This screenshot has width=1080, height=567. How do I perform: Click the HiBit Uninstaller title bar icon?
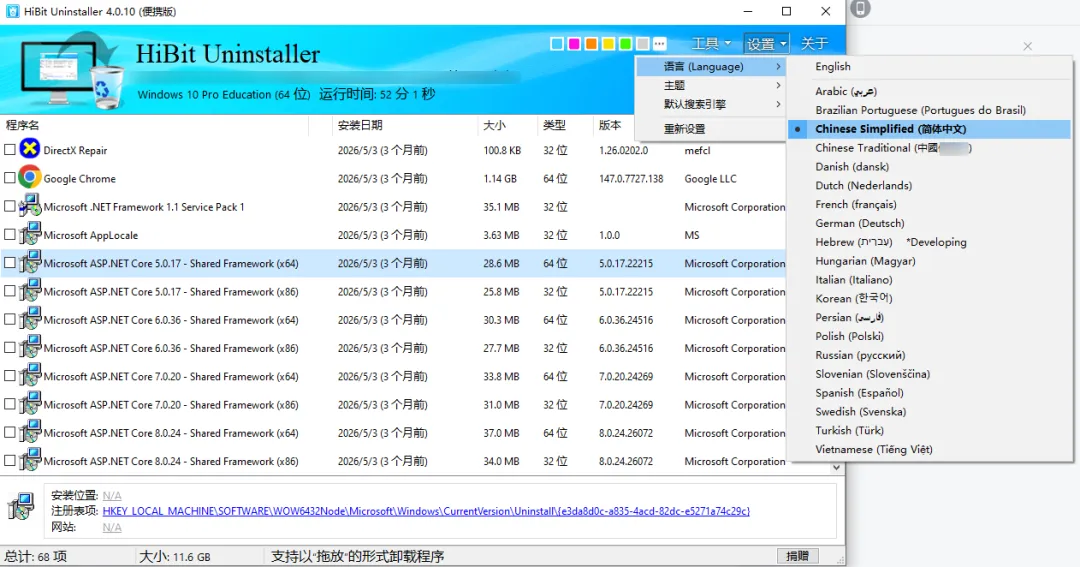pyautogui.click(x=12, y=12)
